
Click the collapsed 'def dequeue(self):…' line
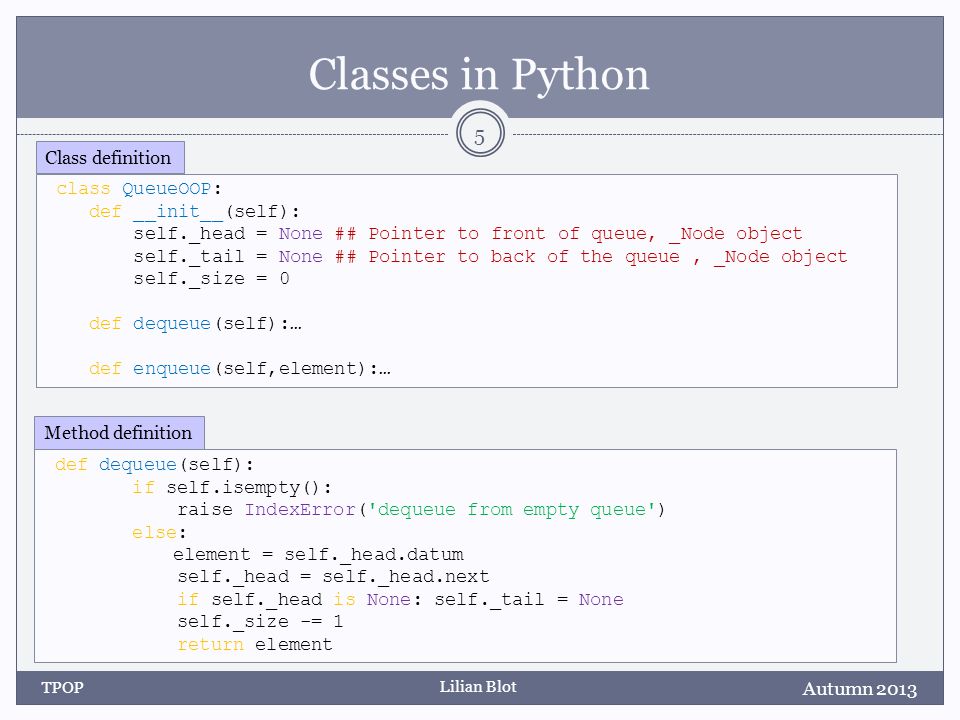tap(195, 323)
